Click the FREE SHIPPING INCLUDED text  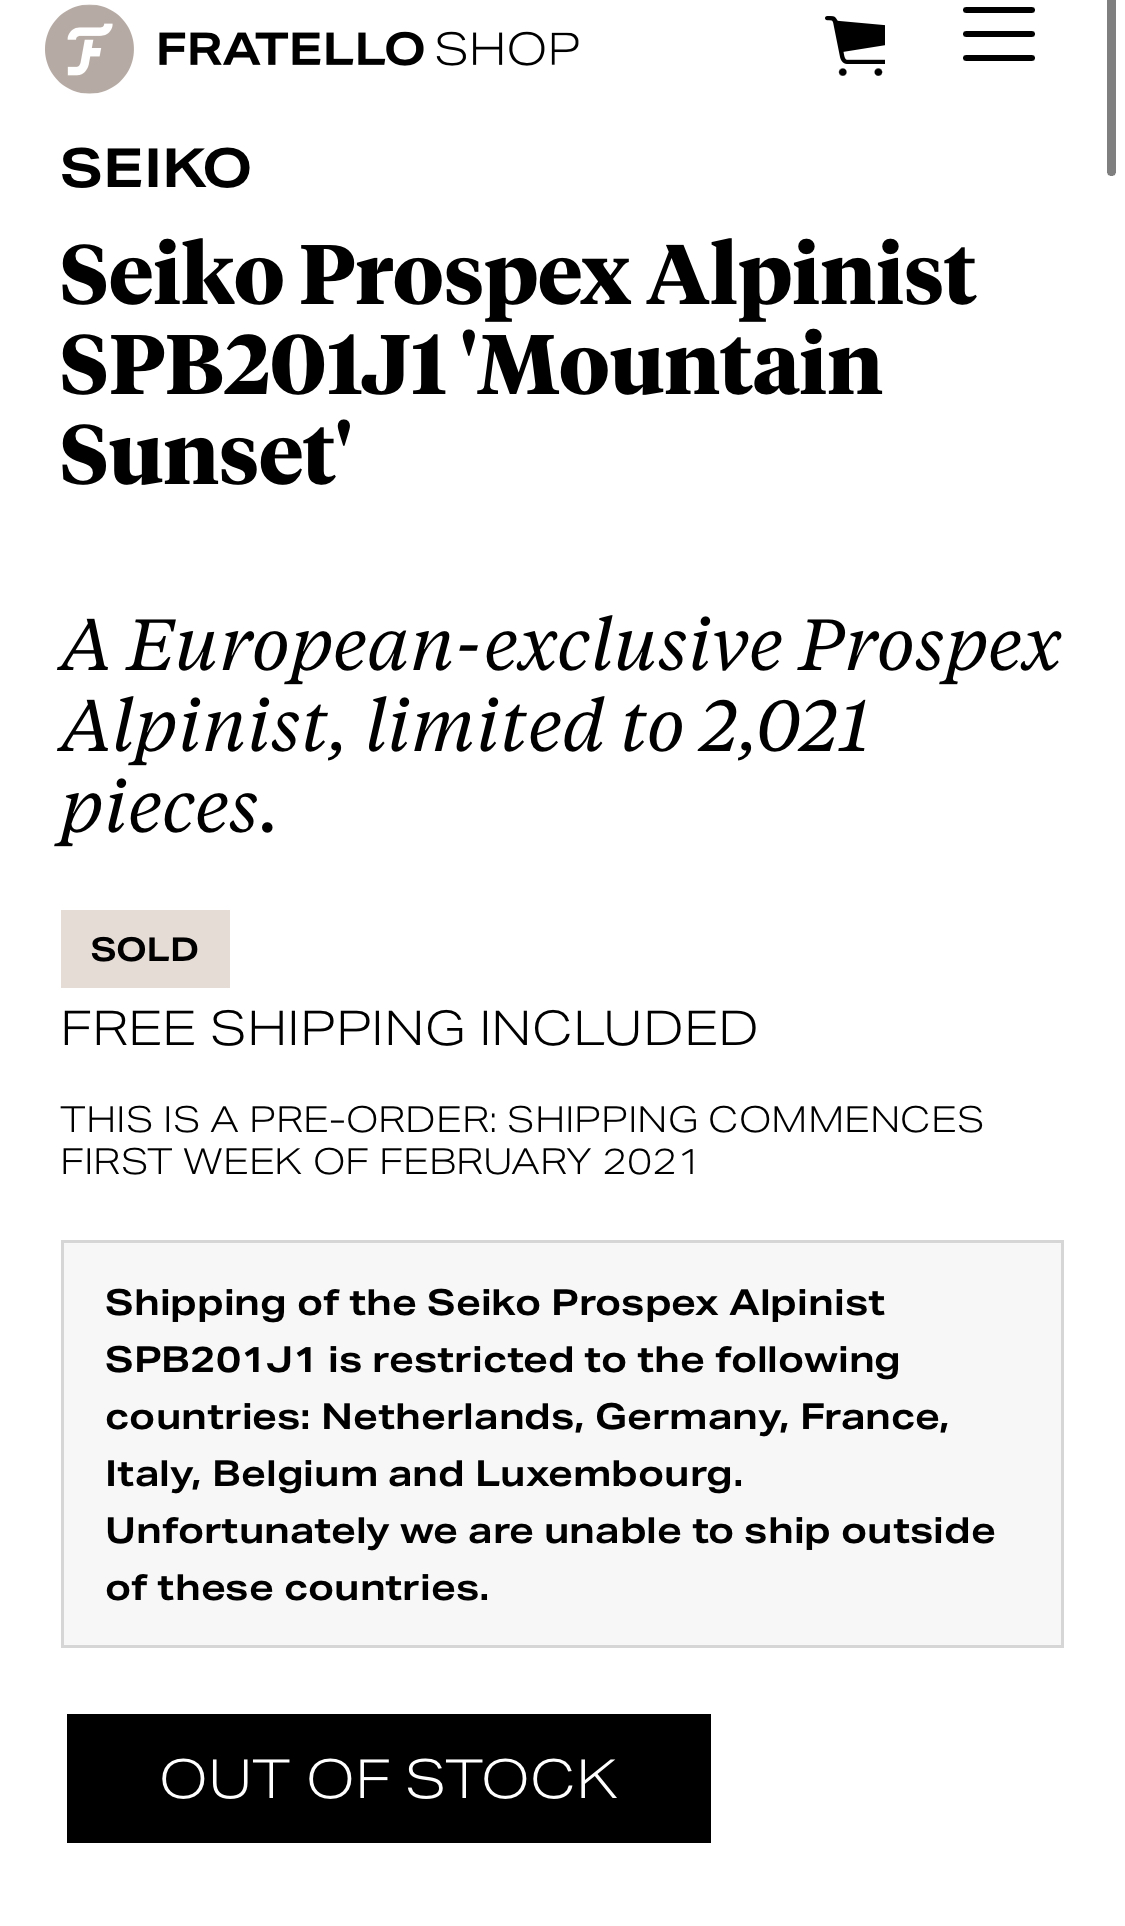pos(409,1028)
